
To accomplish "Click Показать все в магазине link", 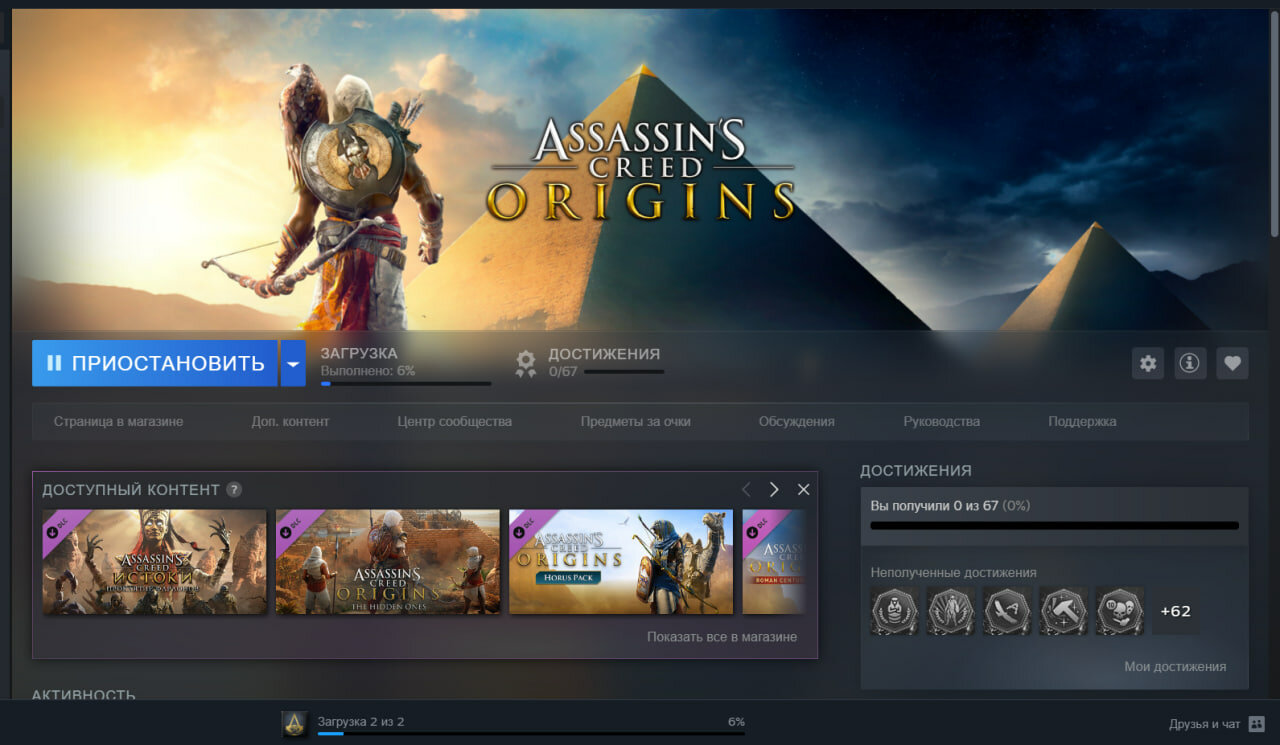I will tap(722, 637).
